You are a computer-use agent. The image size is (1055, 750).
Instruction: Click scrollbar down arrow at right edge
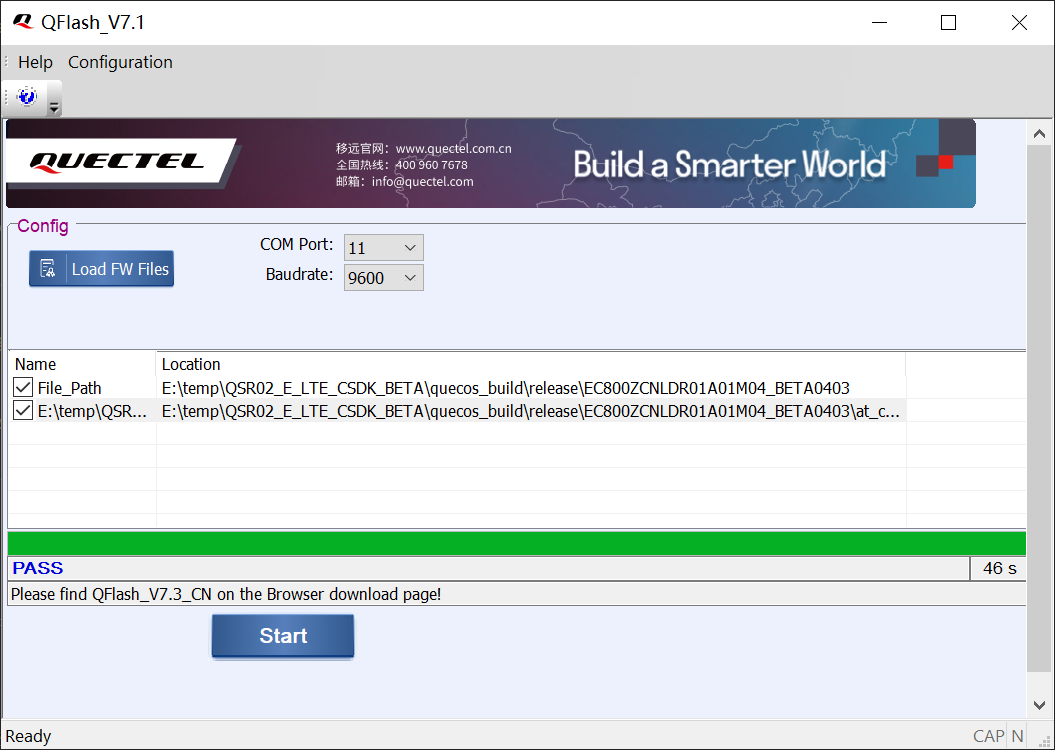1040,706
